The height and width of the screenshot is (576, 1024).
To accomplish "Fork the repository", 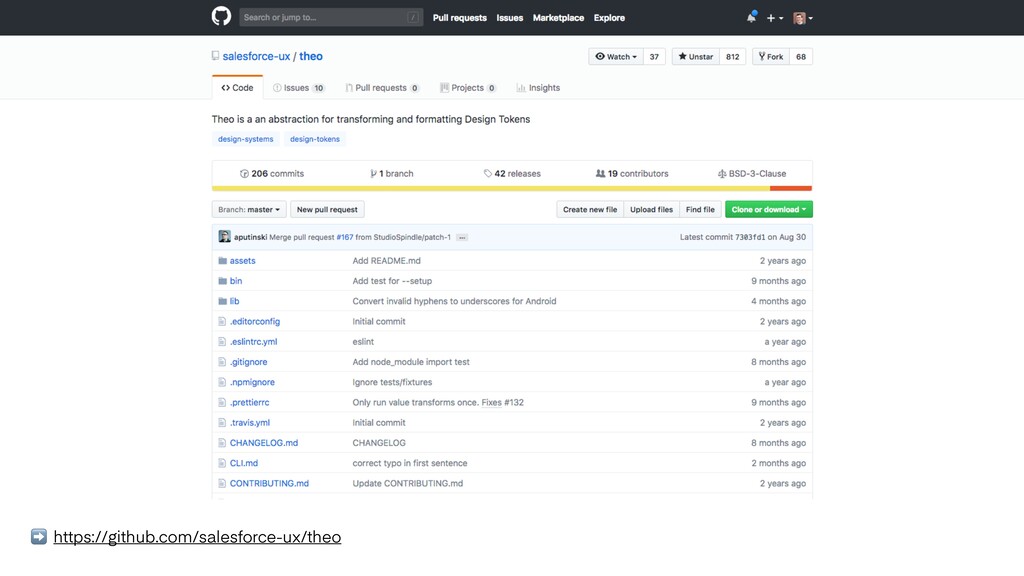I will (771, 57).
